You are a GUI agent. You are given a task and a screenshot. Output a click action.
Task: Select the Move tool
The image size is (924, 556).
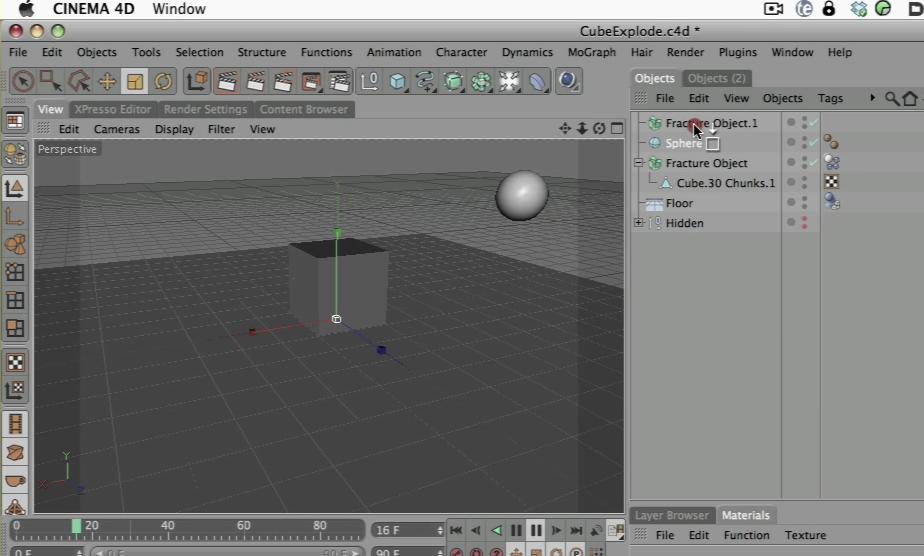[107, 81]
